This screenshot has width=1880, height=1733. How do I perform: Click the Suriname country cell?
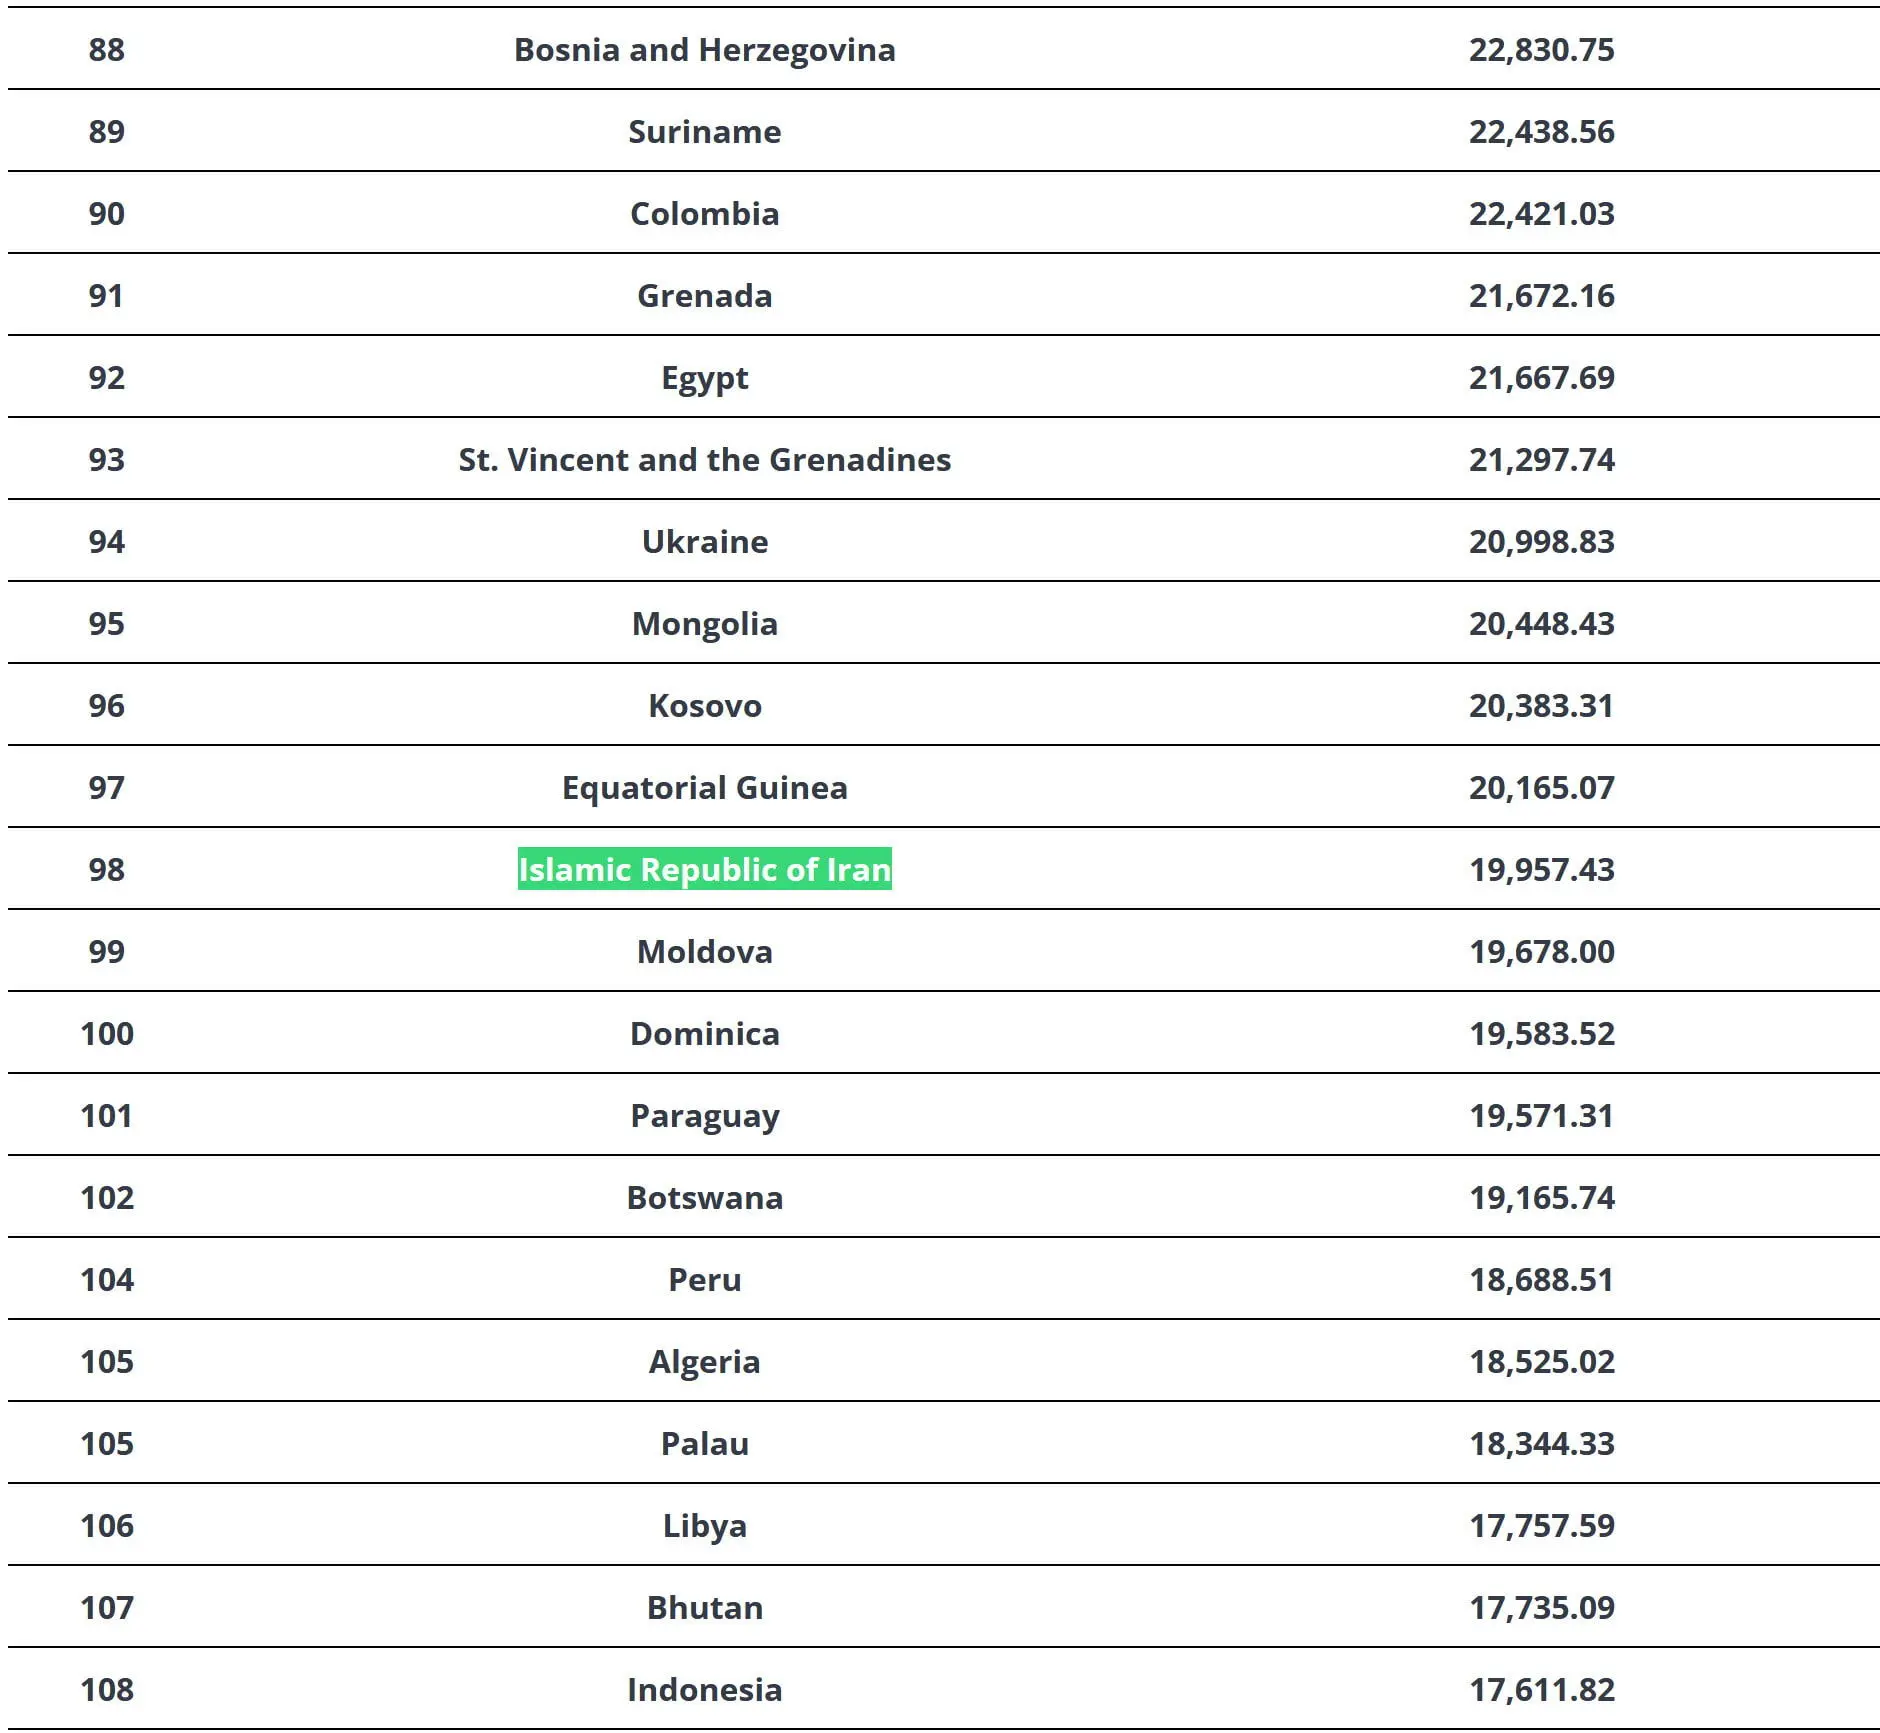coord(704,132)
